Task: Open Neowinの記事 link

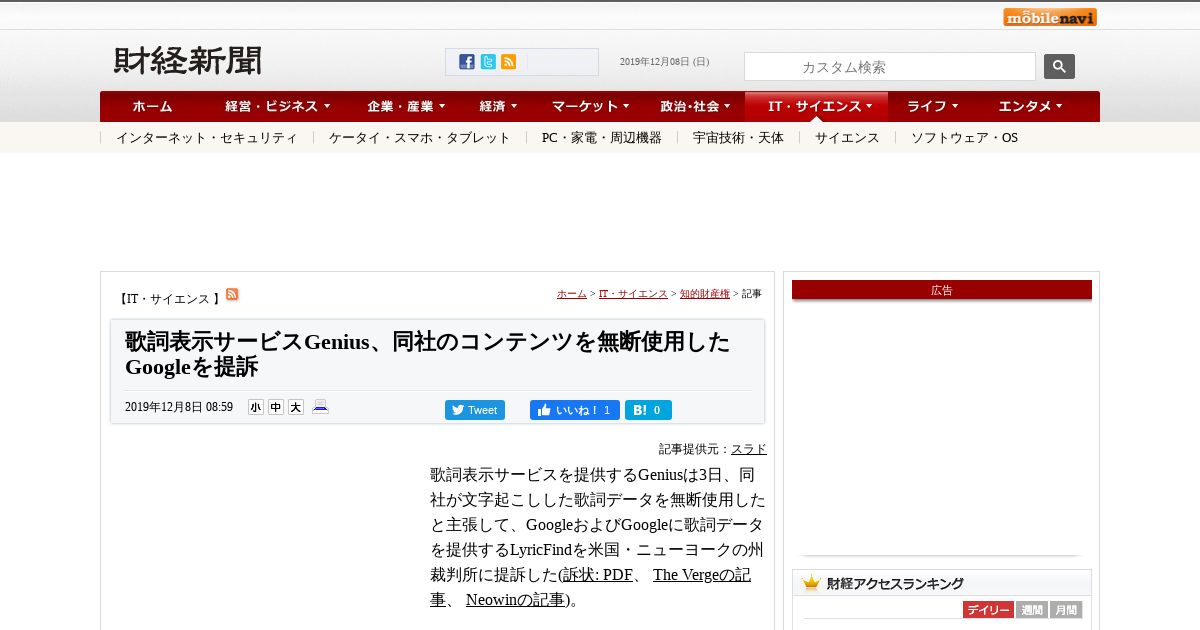Action: click(515, 600)
